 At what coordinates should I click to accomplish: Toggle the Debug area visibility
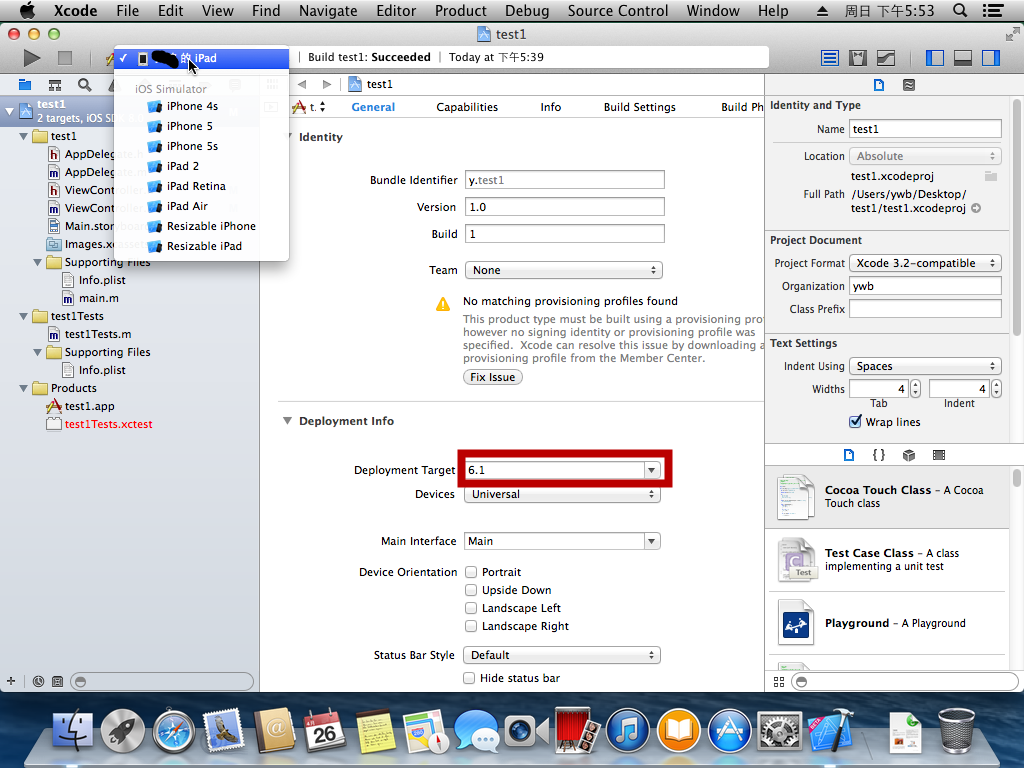point(963,58)
